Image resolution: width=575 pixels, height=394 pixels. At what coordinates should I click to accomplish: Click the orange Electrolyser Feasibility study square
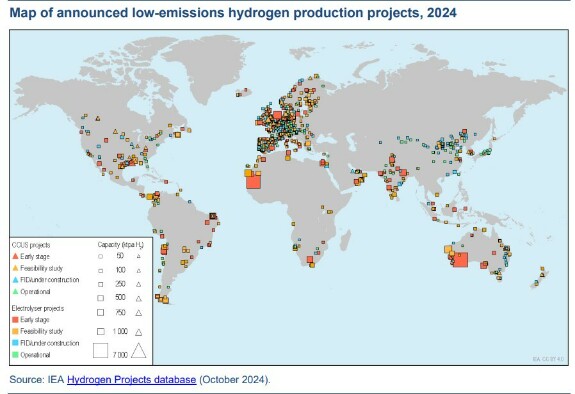coord(15,331)
